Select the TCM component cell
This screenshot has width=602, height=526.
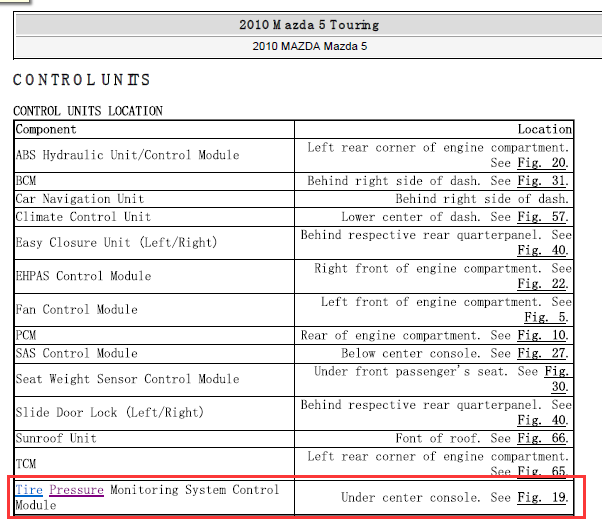[x=154, y=463]
